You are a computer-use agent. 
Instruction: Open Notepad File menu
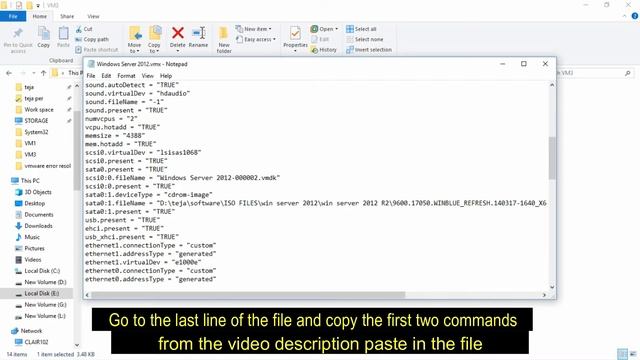point(91,76)
